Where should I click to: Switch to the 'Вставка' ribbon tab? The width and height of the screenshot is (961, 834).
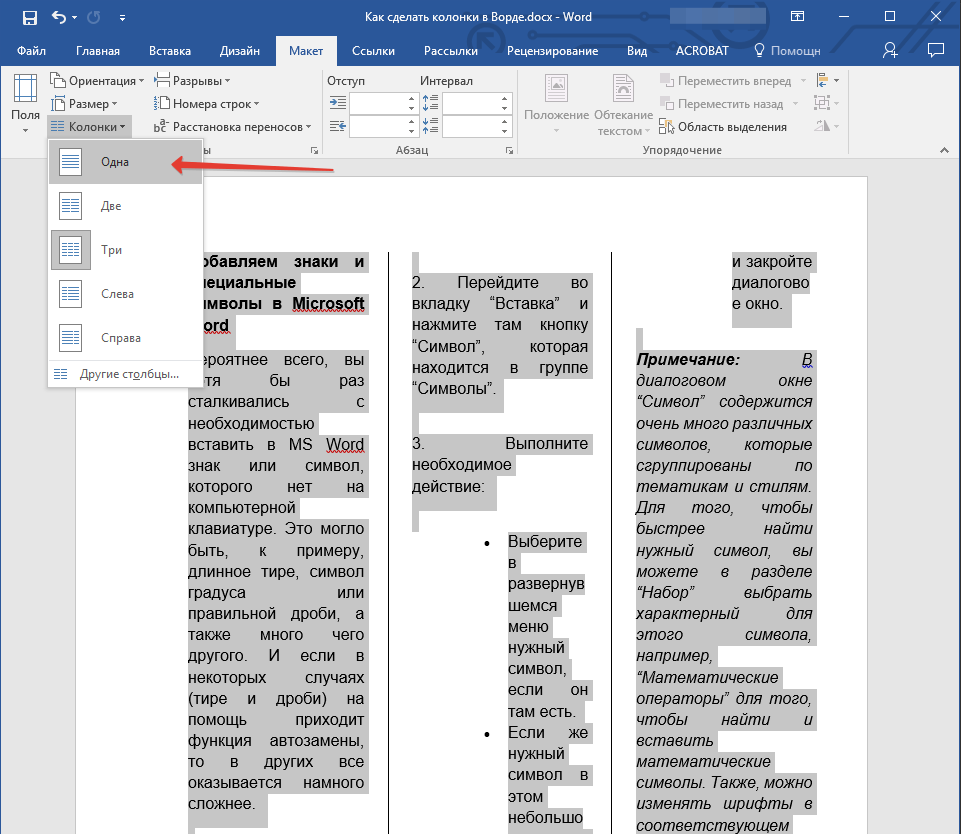point(169,51)
